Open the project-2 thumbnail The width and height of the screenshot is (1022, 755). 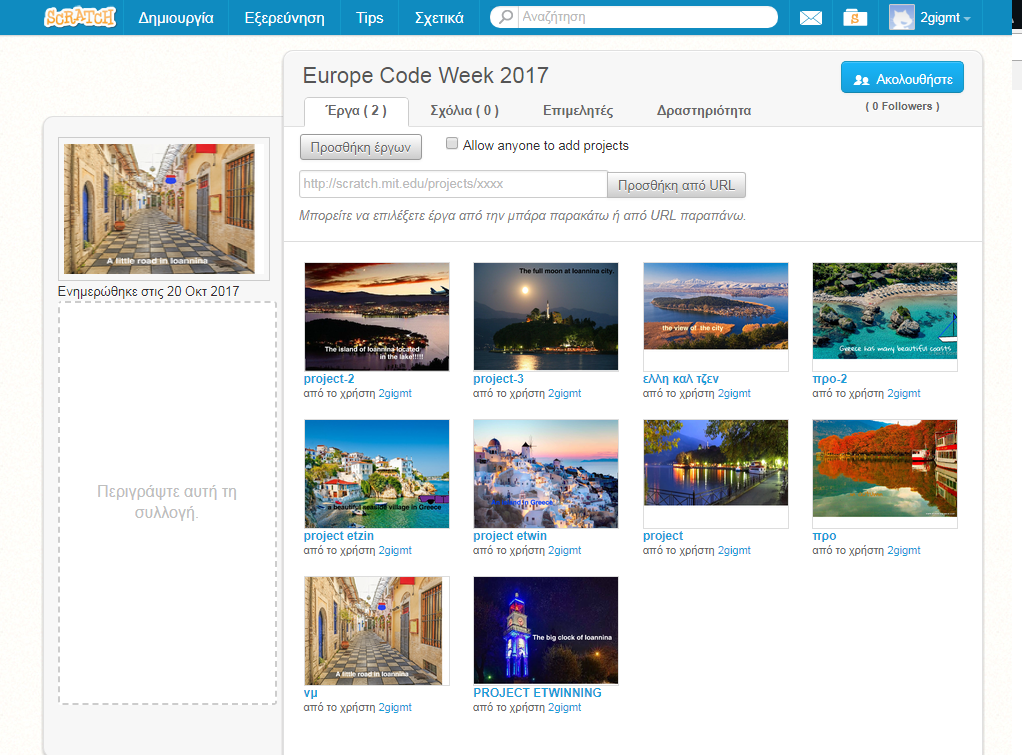tap(377, 317)
